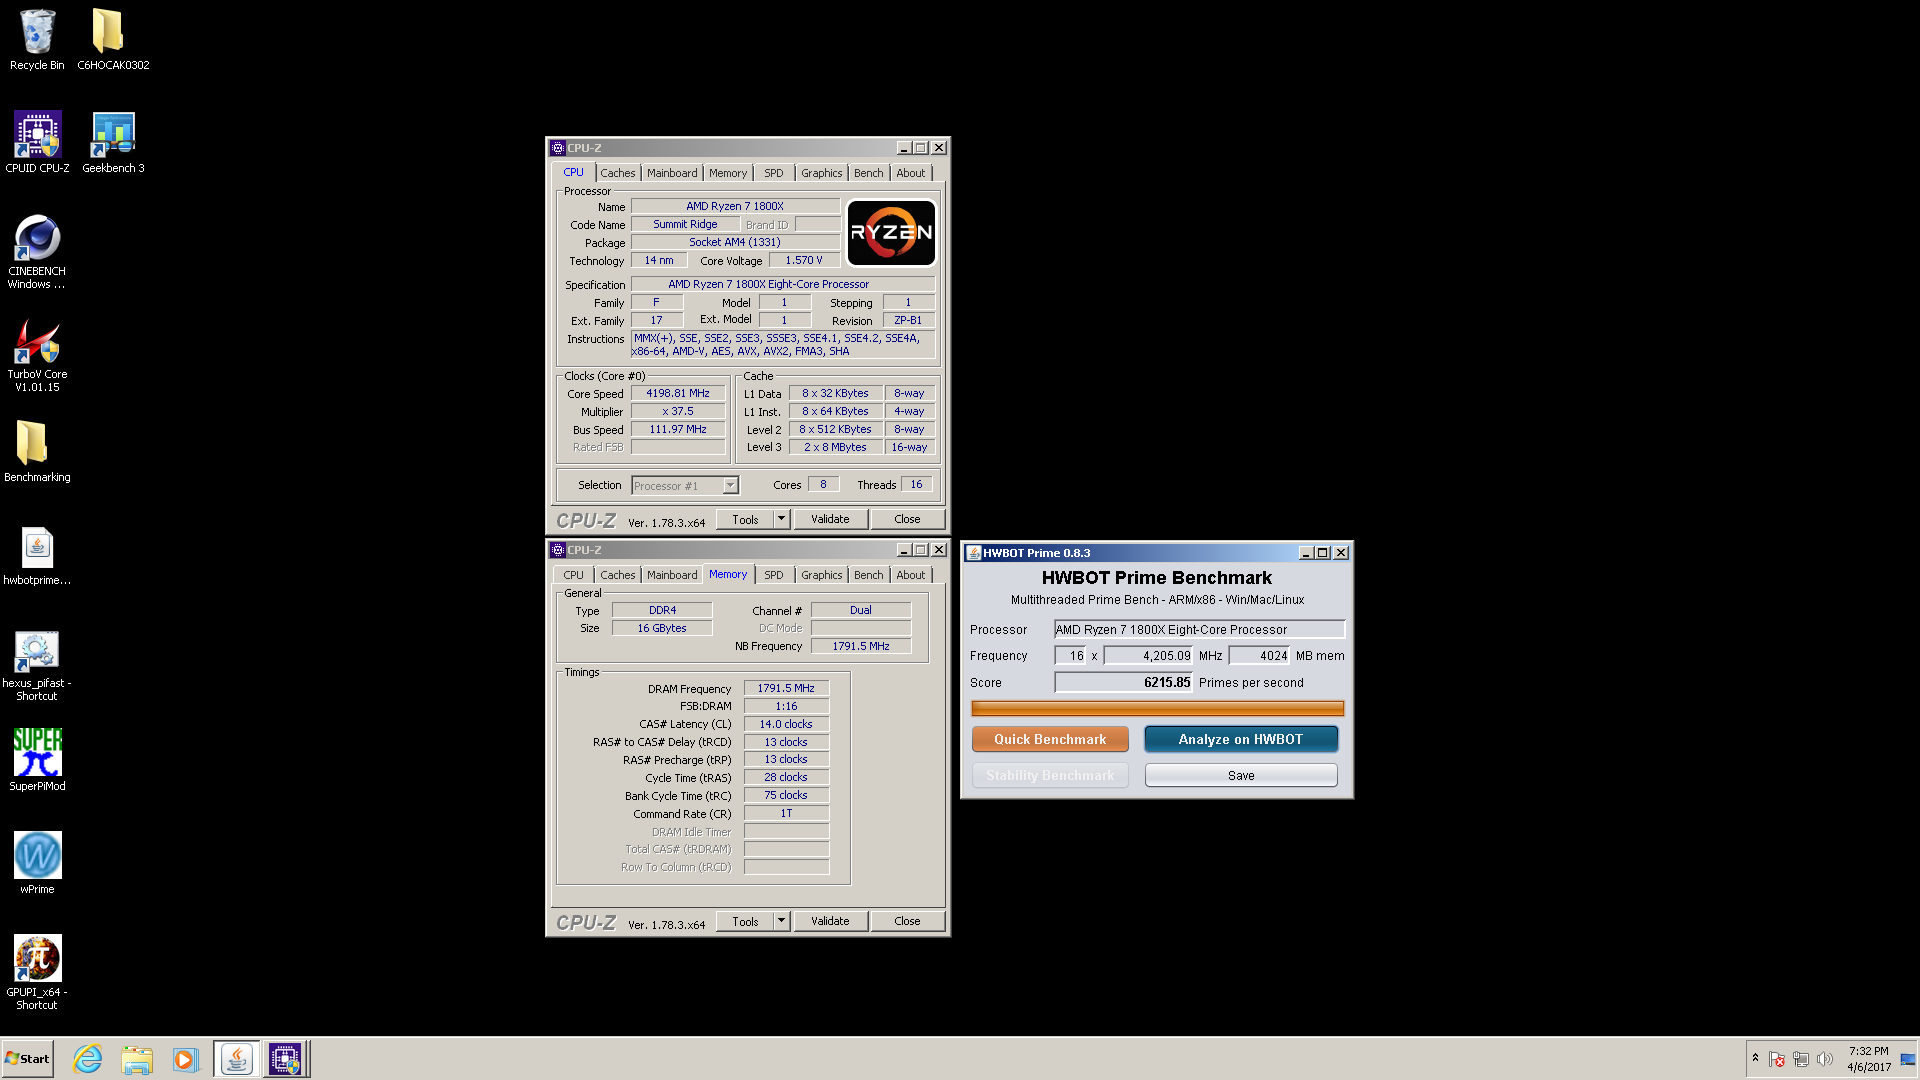Screen dimensions: 1920x1080
Task: Click Multiplier value x 37.5
Action: [x=678, y=411]
